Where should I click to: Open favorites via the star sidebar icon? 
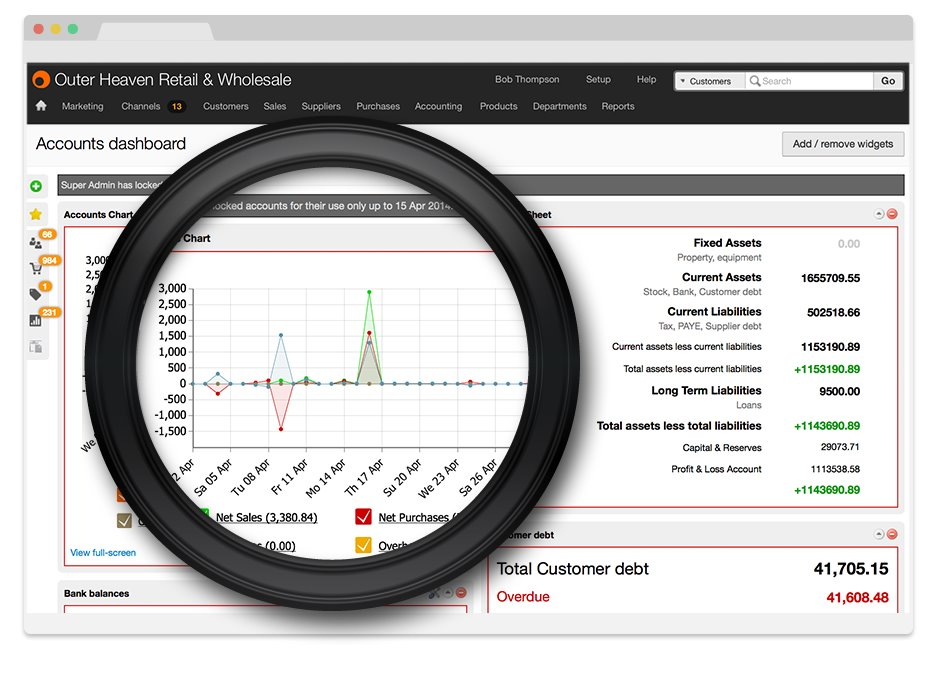36,214
